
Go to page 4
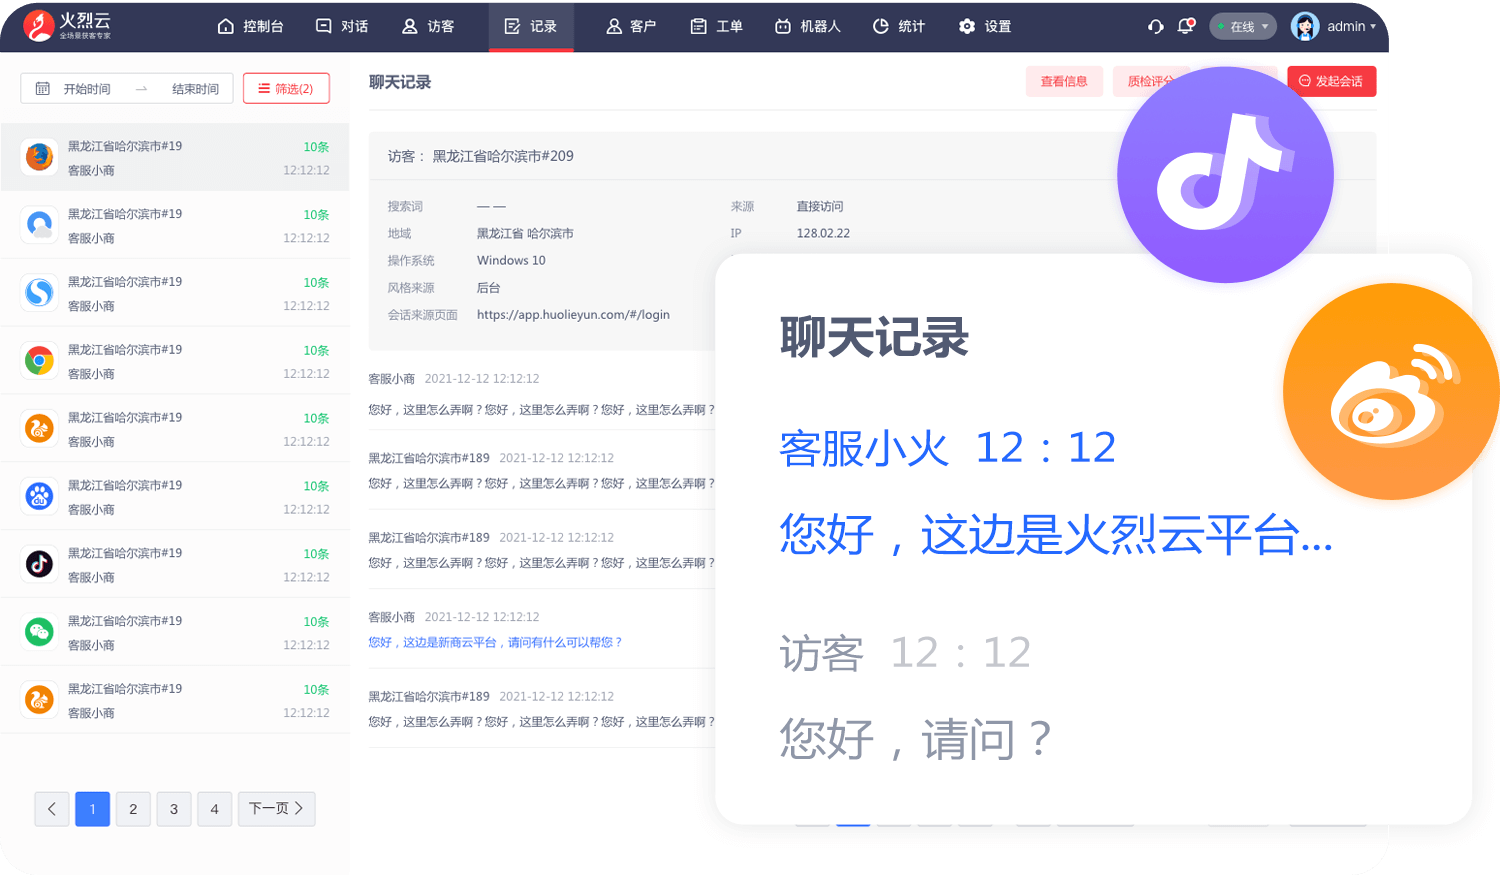(215, 809)
